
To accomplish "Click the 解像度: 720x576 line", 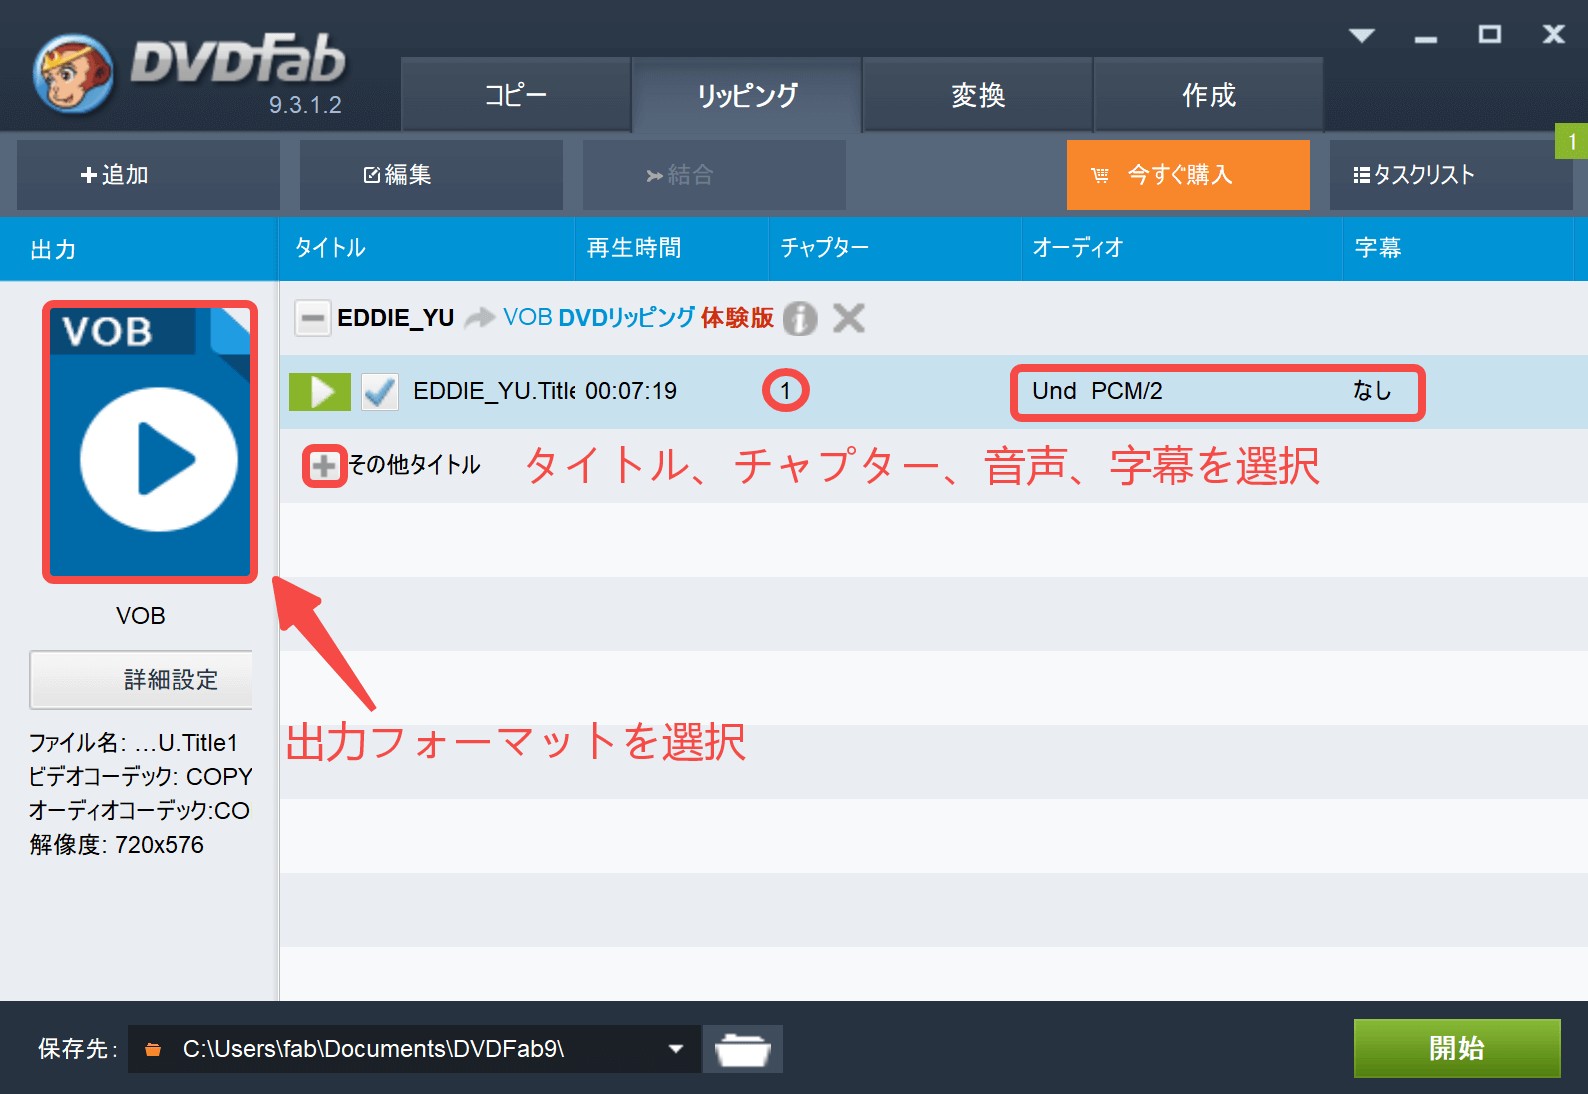I will coord(116,845).
